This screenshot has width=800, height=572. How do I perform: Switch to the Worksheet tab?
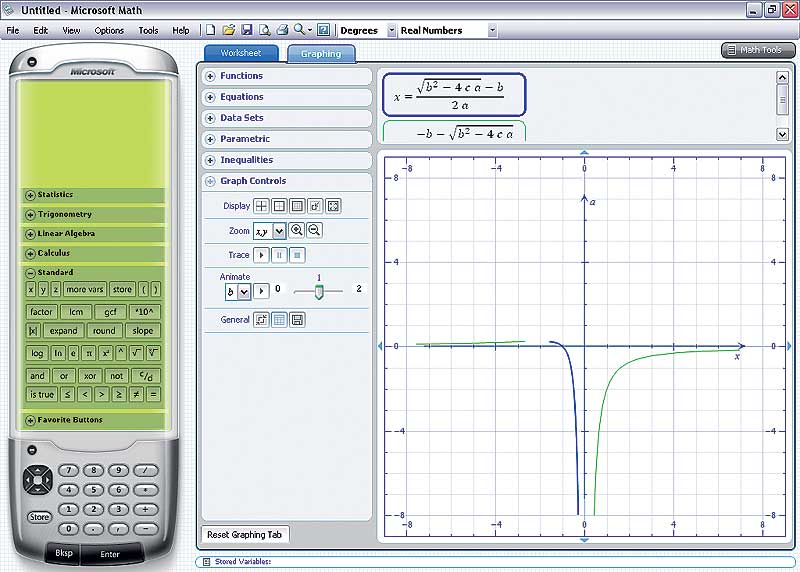(x=241, y=53)
